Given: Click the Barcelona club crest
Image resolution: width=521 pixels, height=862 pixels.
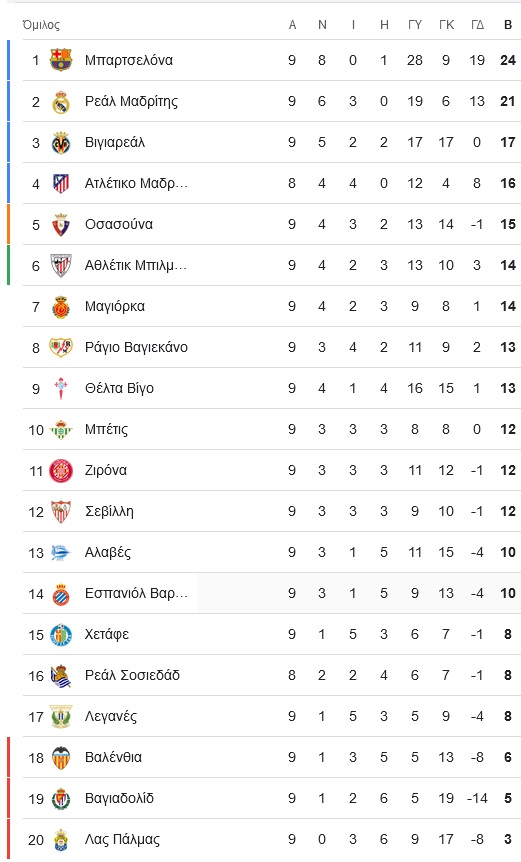Looking at the screenshot, I should (x=61, y=60).
